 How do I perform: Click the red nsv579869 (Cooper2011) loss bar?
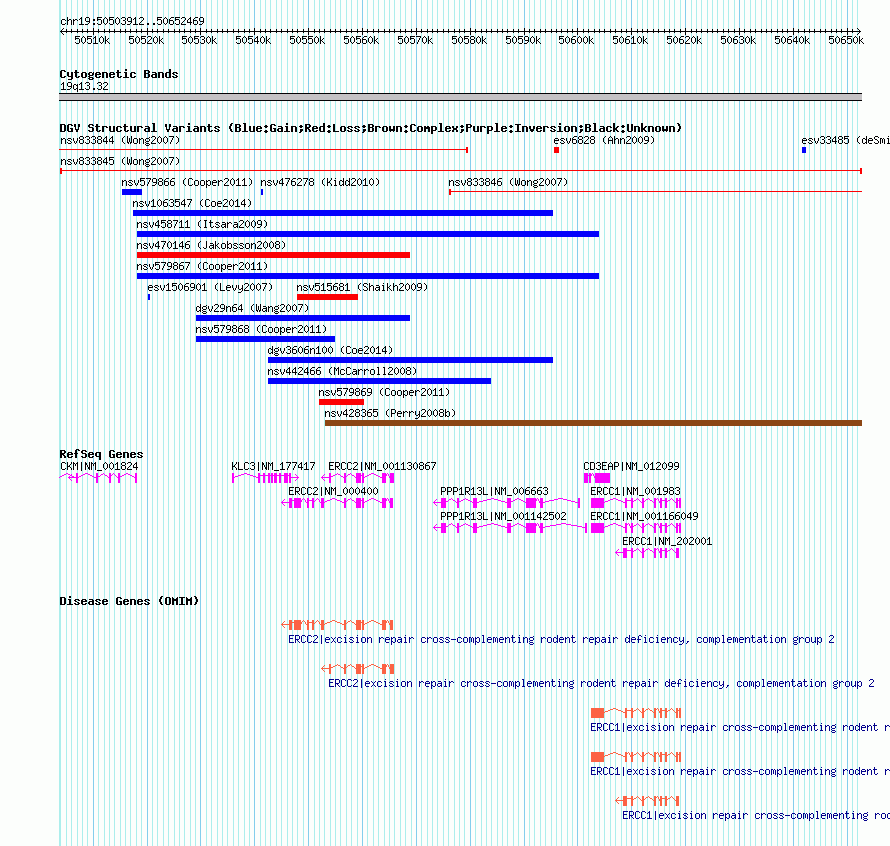tap(341, 402)
